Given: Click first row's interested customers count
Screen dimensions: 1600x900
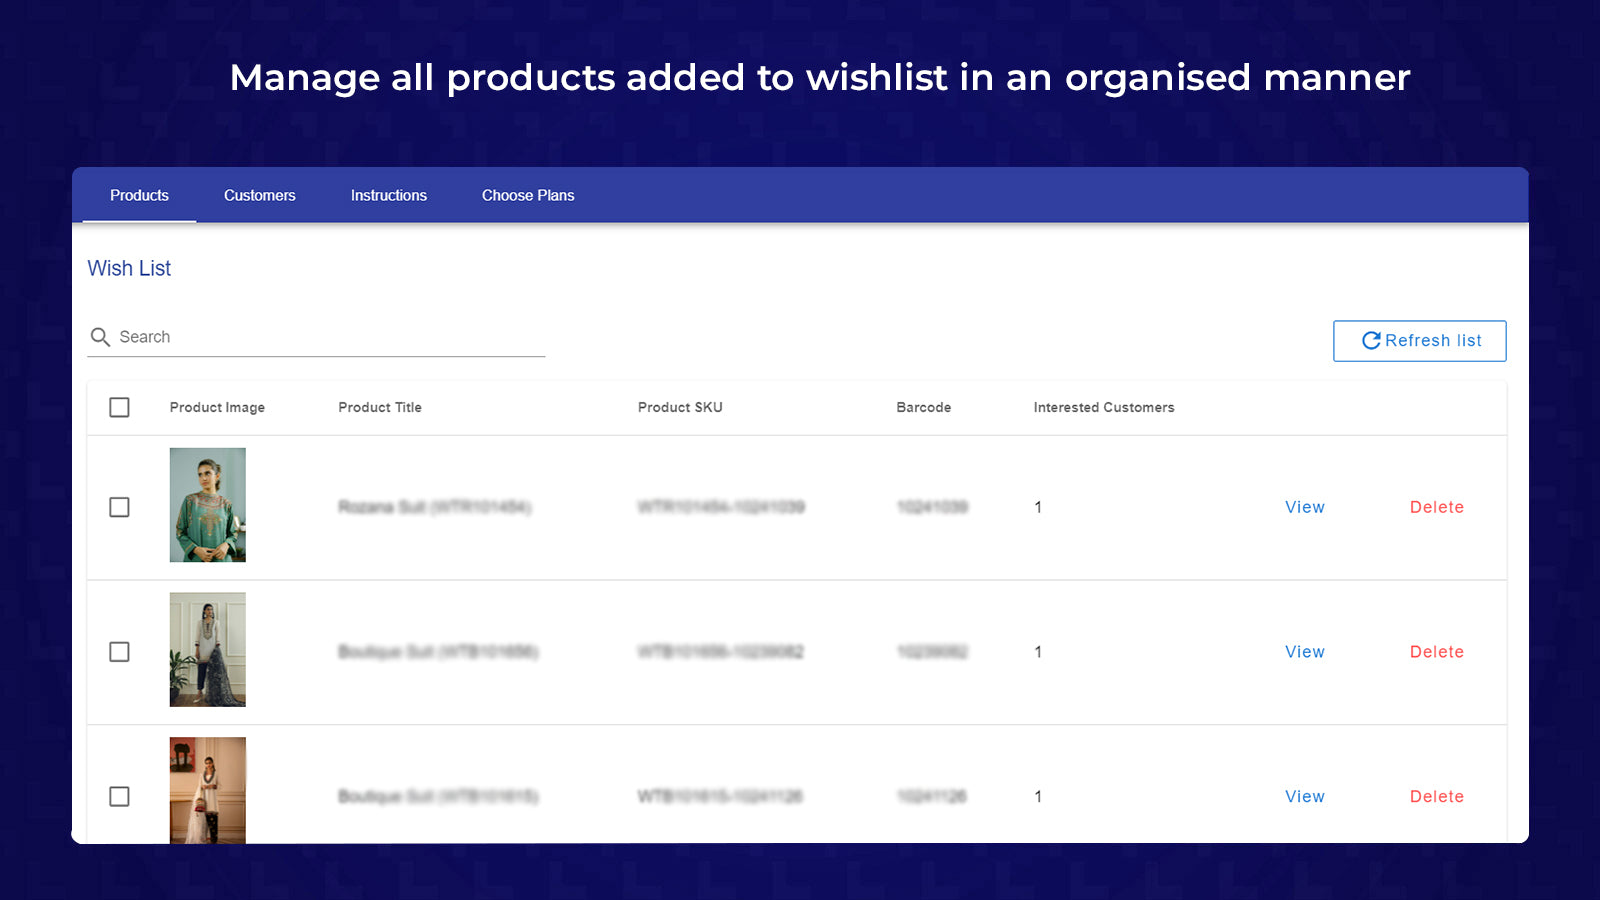Looking at the screenshot, I should (x=1038, y=507).
